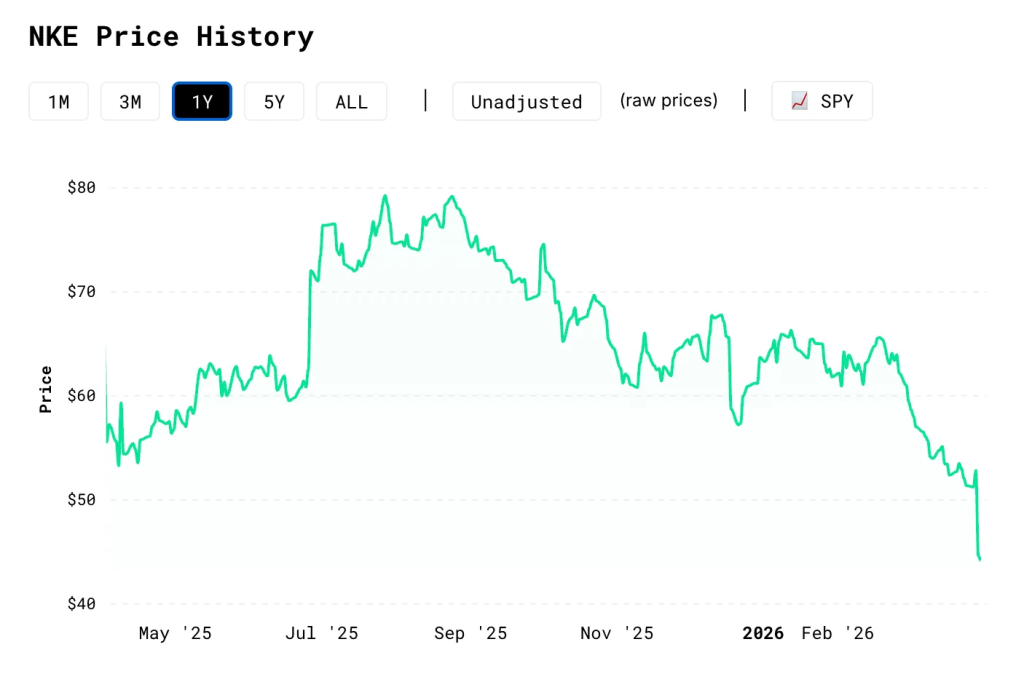Click the Sep '25 x-axis label
This screenshot has width=1024, height=674.
[470, 633]
